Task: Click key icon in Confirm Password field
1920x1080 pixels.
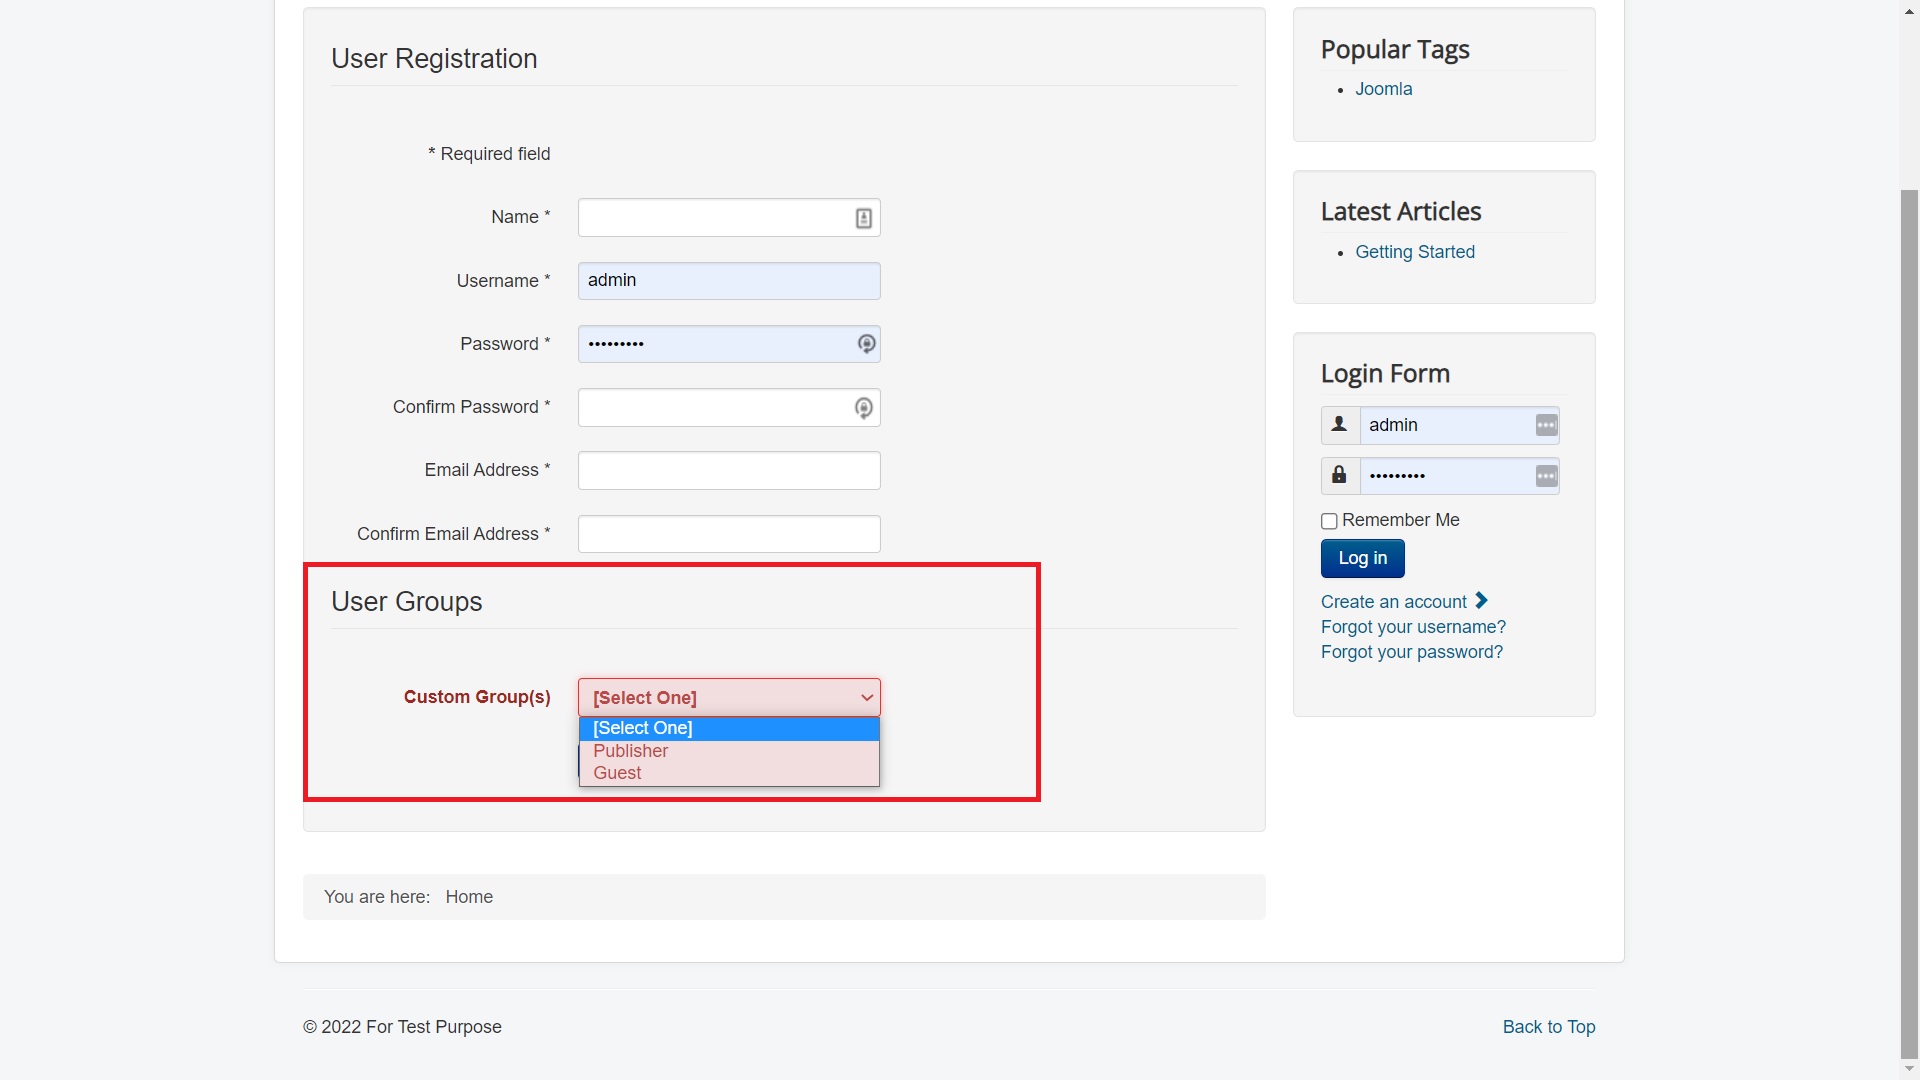Action: click(x=864, y=408)
